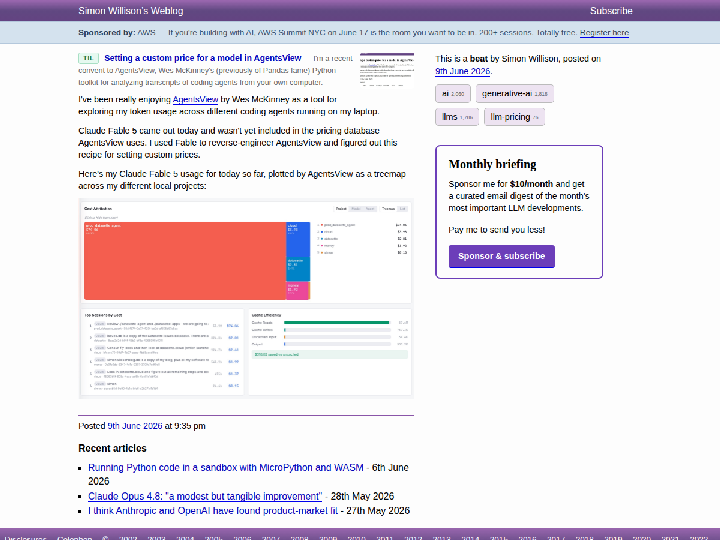Open the Claude Opus 4.8 article

205,496
